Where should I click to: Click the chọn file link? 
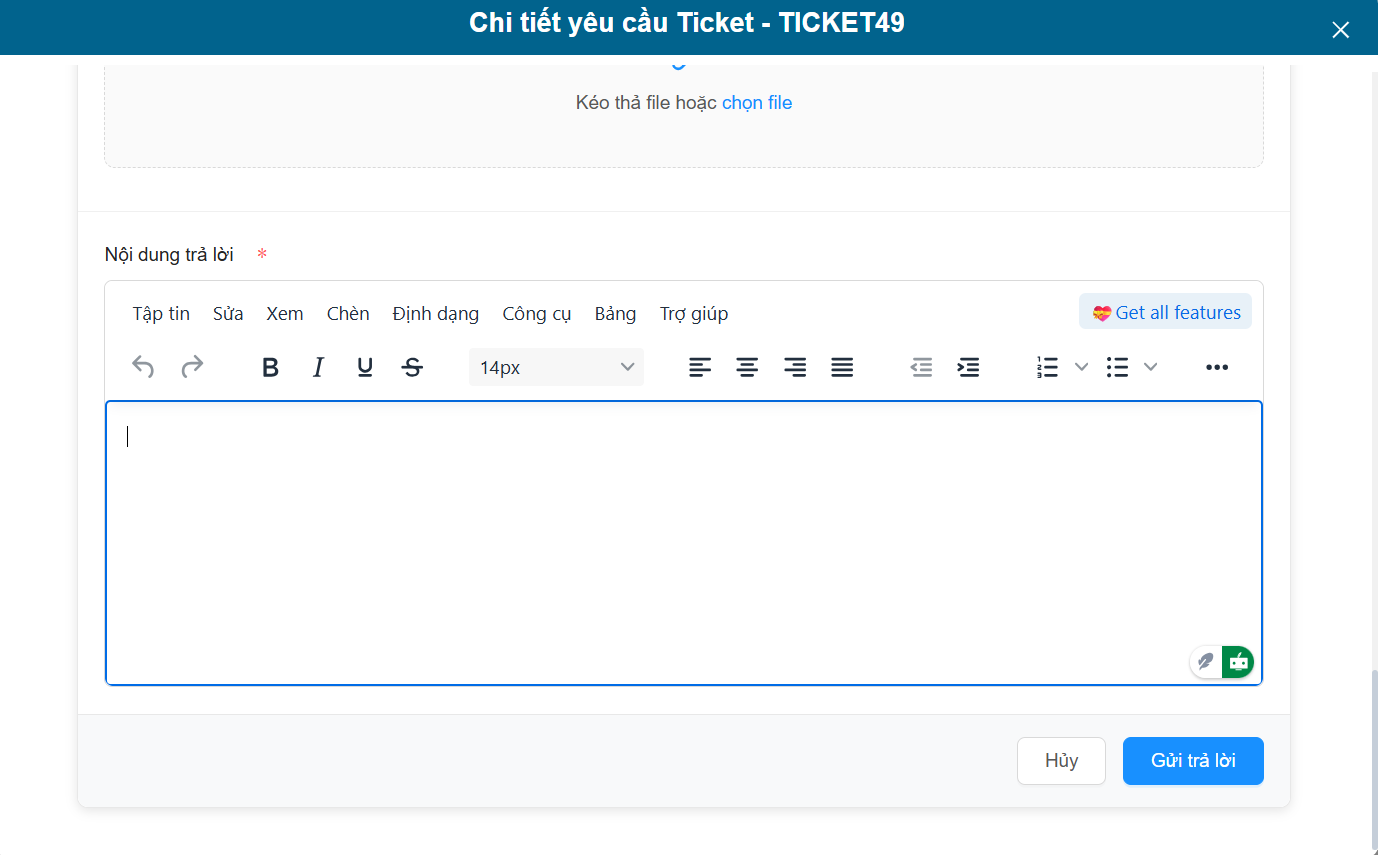click(x=757, y=103)
